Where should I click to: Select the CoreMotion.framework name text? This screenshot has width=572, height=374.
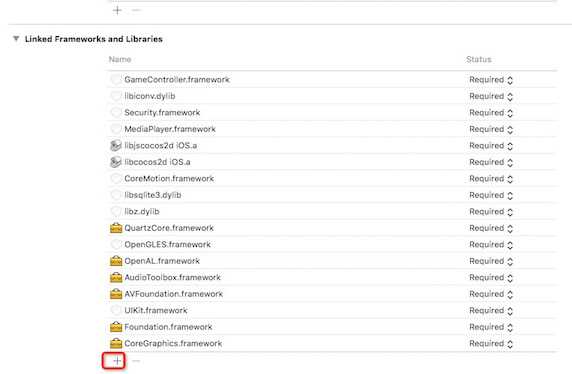pos(169,178)
